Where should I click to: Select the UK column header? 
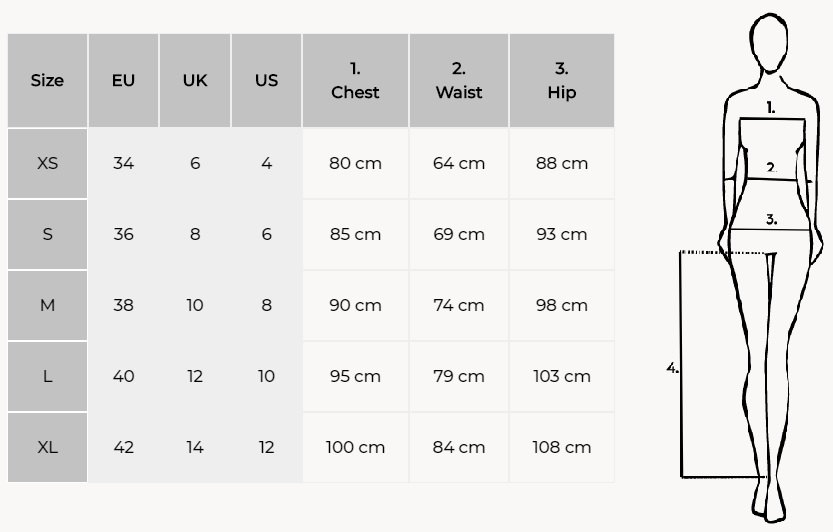[x=195, y=81]
